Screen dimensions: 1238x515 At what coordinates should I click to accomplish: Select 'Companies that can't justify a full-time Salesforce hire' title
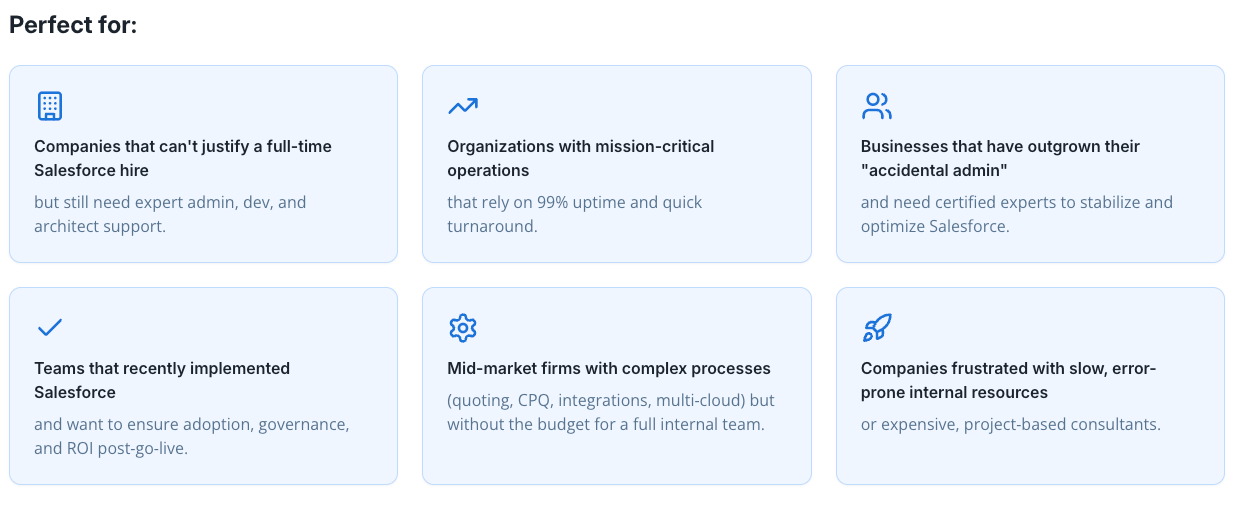[183, 158]
